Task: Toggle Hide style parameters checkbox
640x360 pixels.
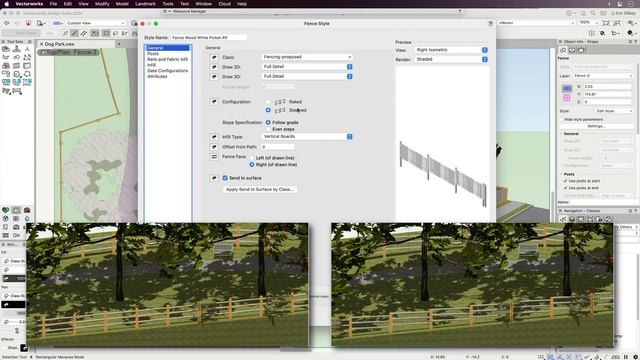Action: (x=561, y=120)
